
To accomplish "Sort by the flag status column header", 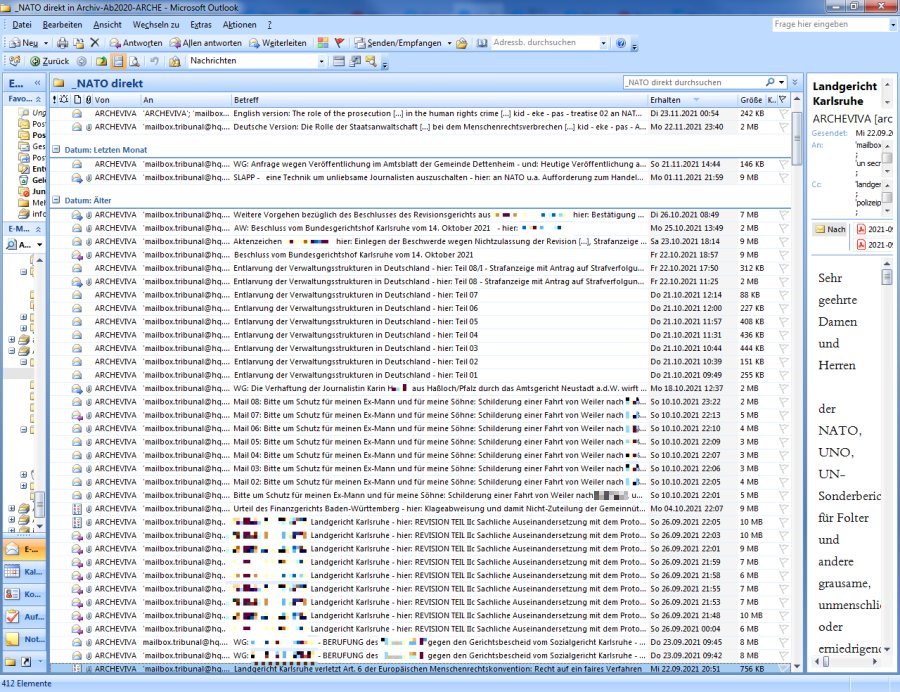I will (x=783, y=100).
